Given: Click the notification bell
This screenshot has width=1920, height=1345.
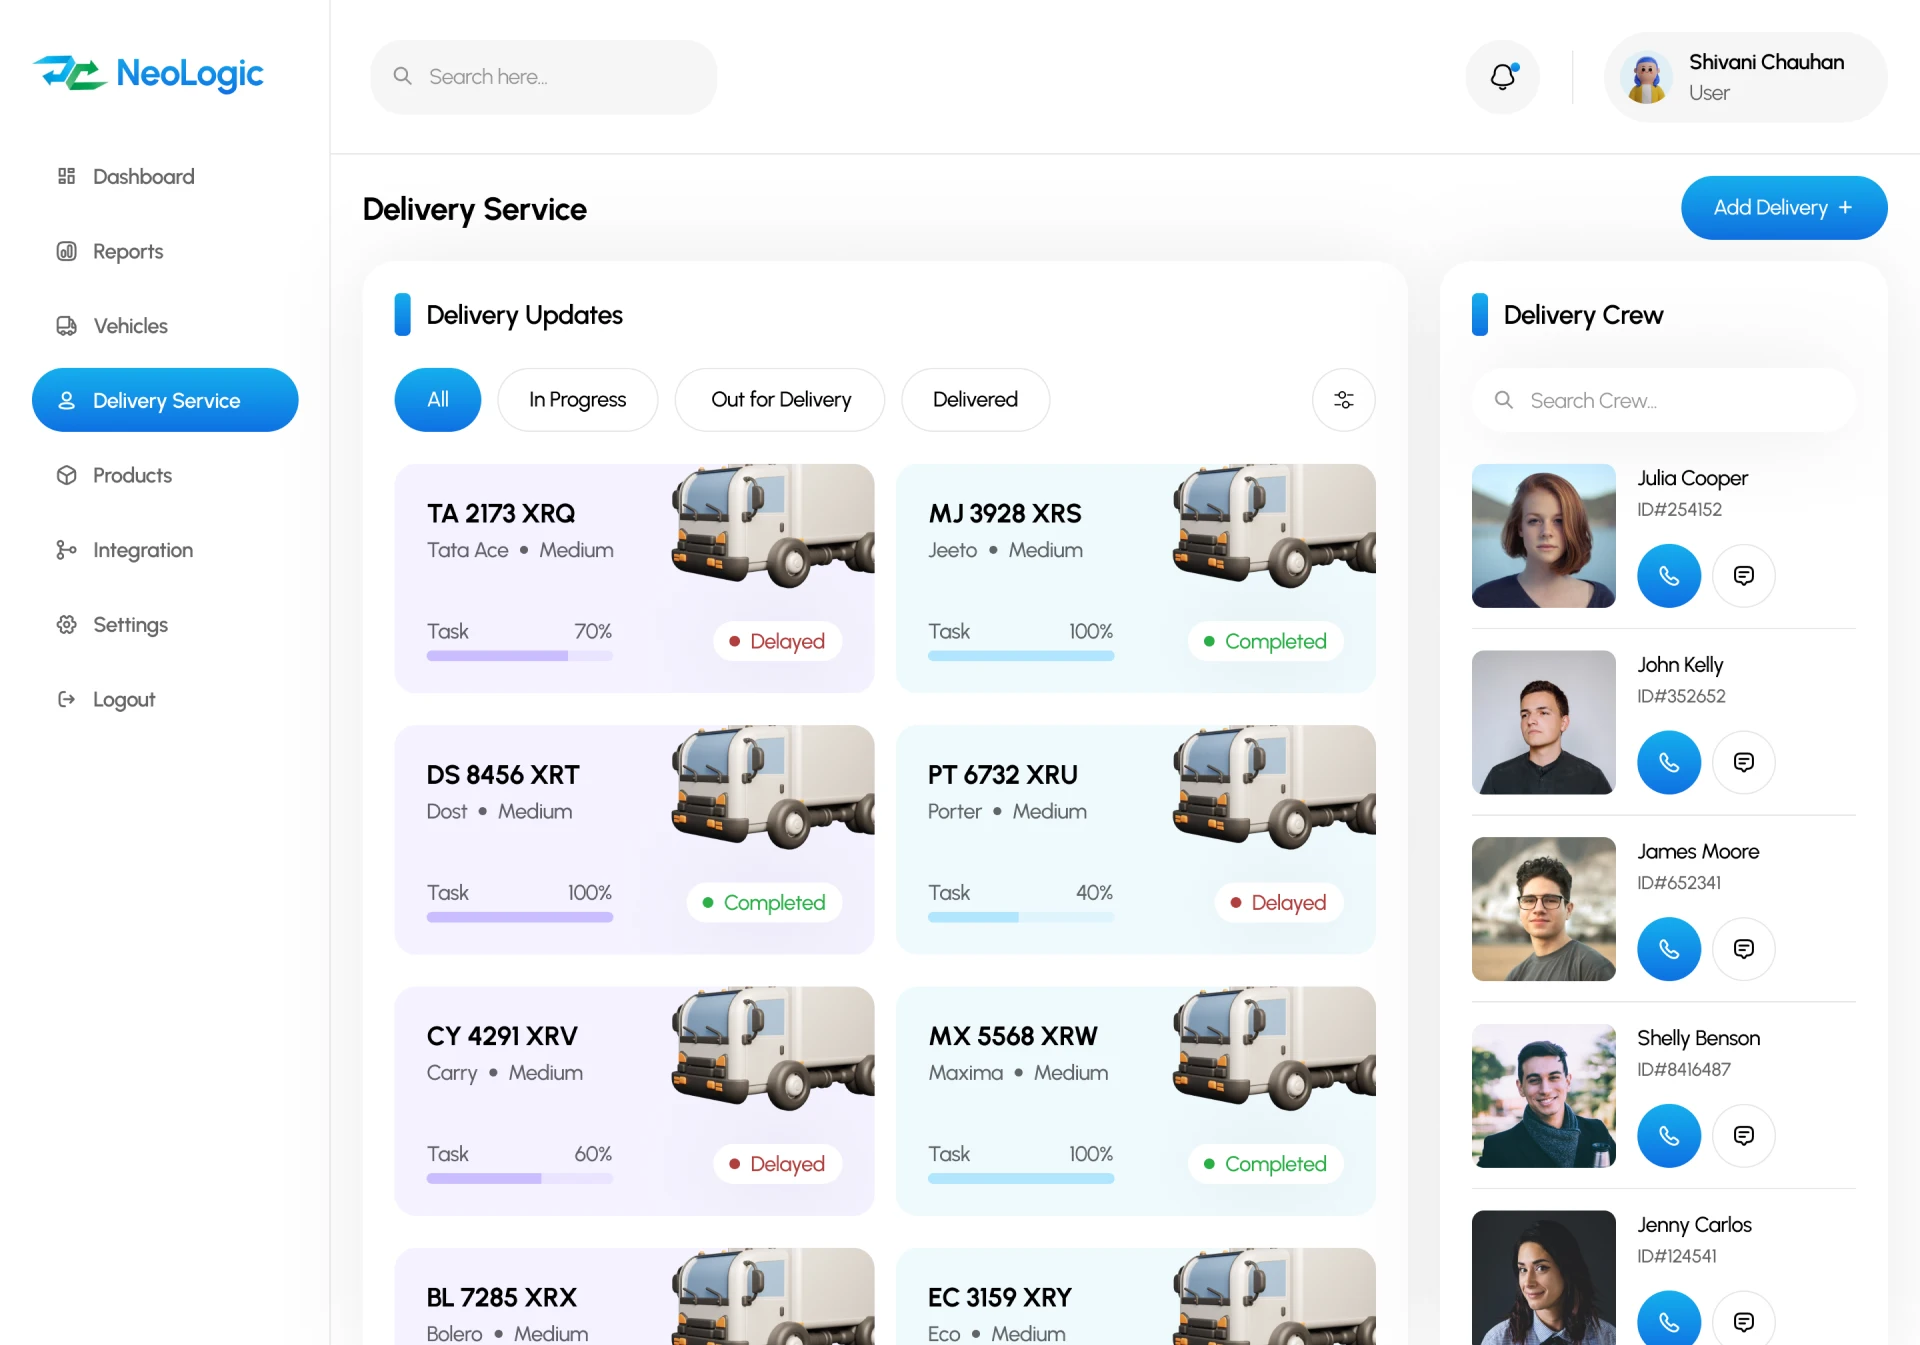Looking at the screenshot, I should (1502, 76).
